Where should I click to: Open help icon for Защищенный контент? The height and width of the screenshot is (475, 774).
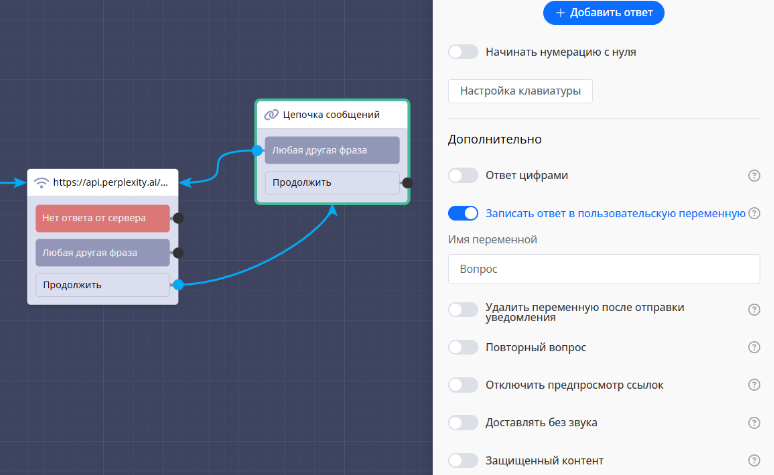pos(754,461)
